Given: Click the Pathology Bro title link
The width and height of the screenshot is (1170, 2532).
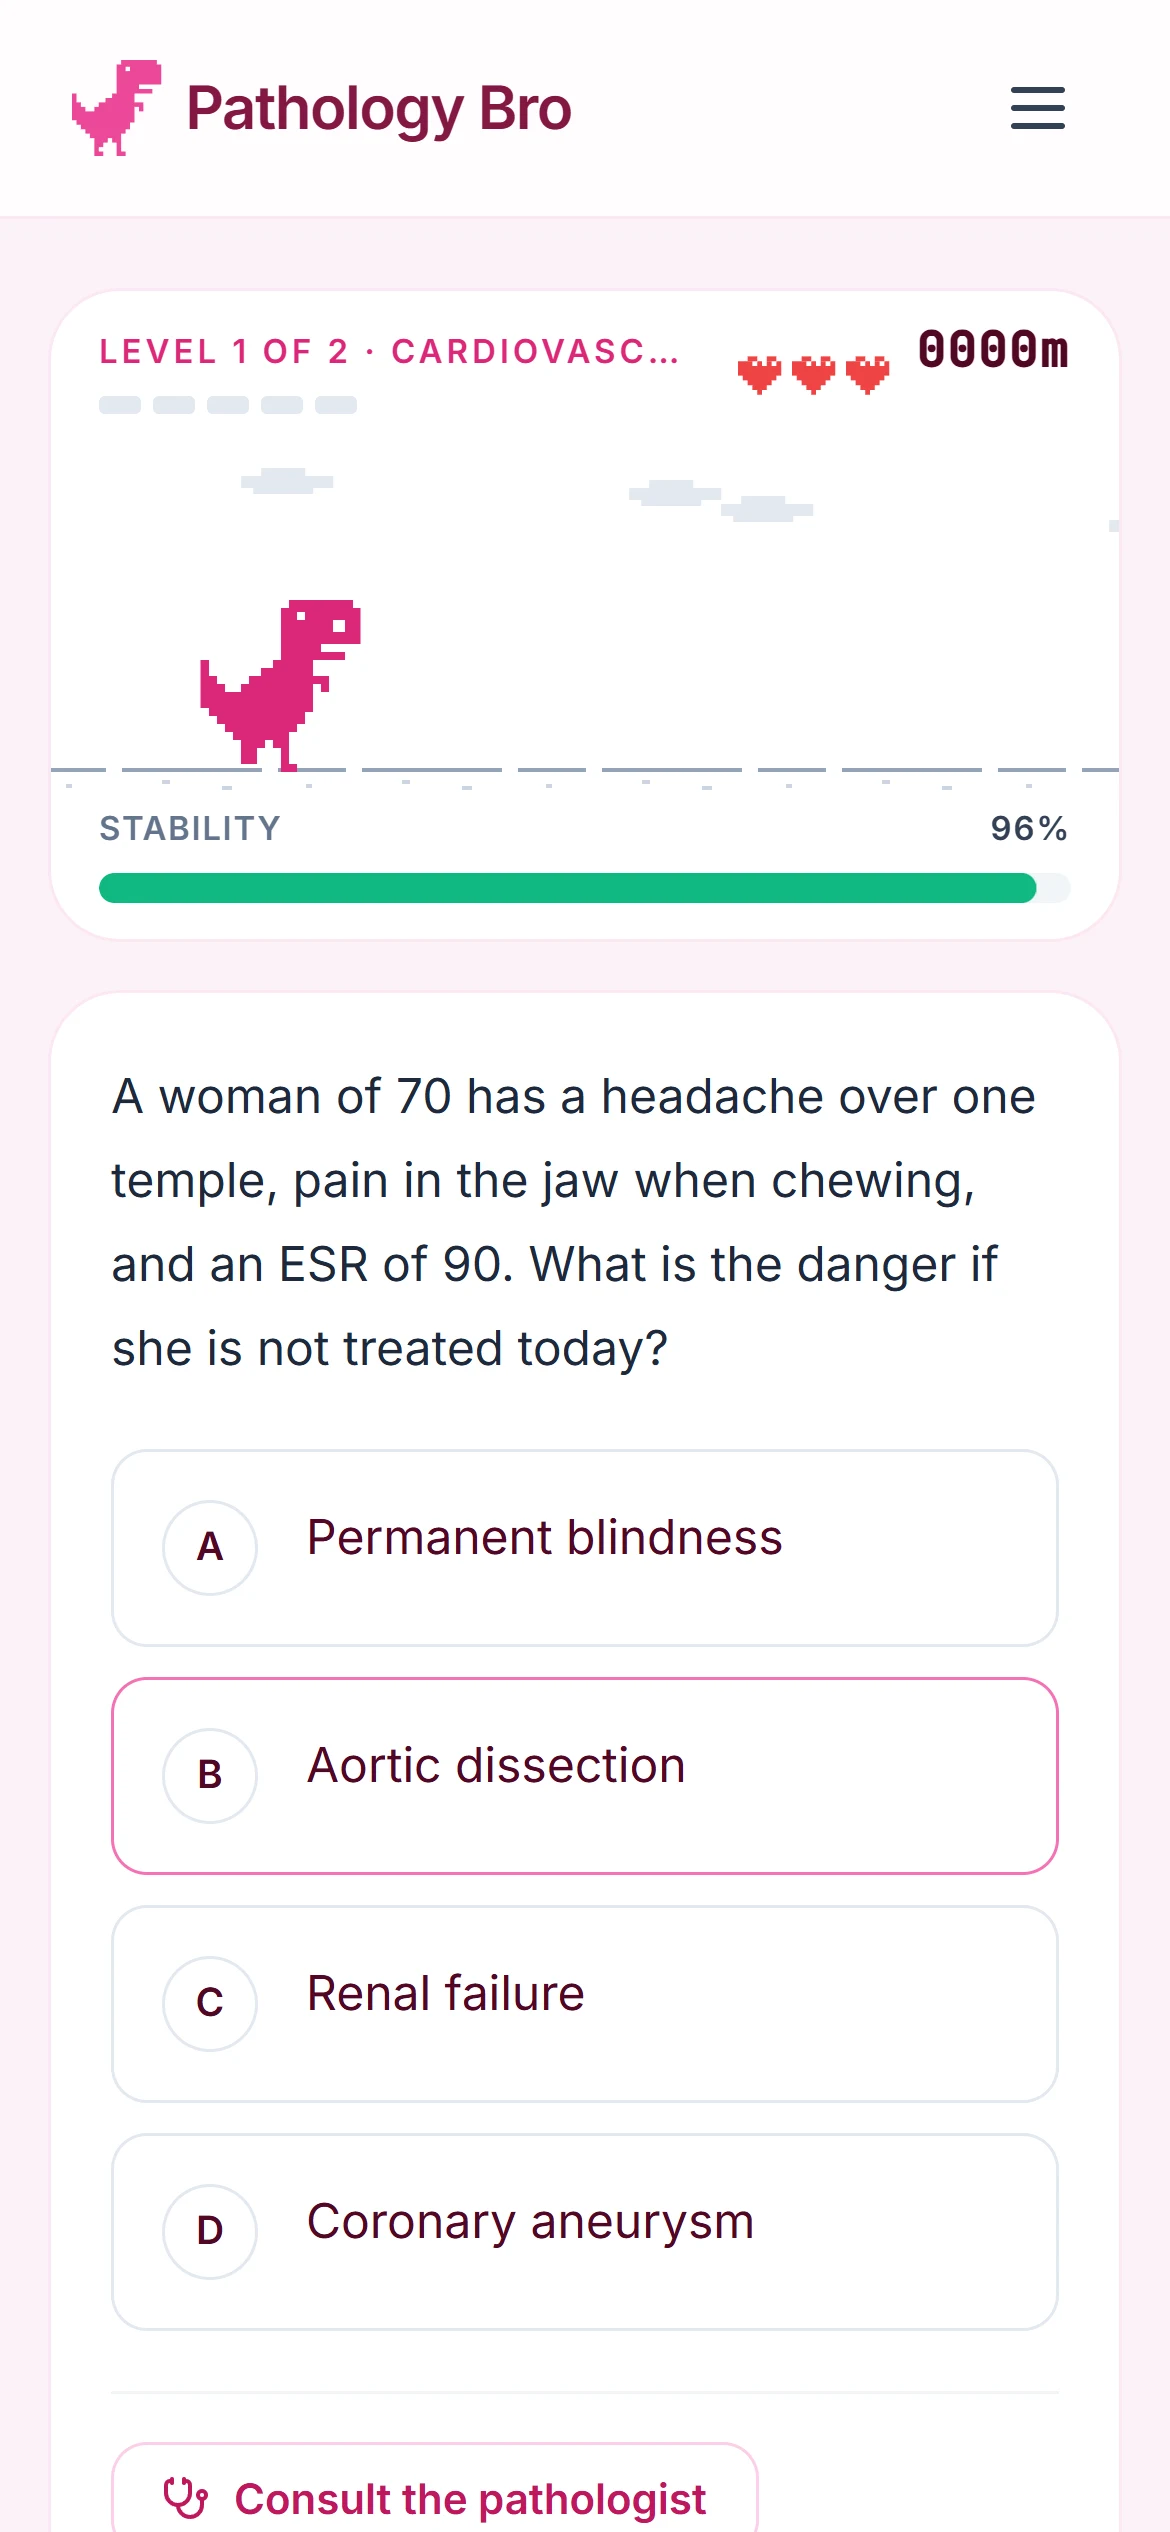Looking at the screenshot, I should pyautogui.click(x=379, y=108).
